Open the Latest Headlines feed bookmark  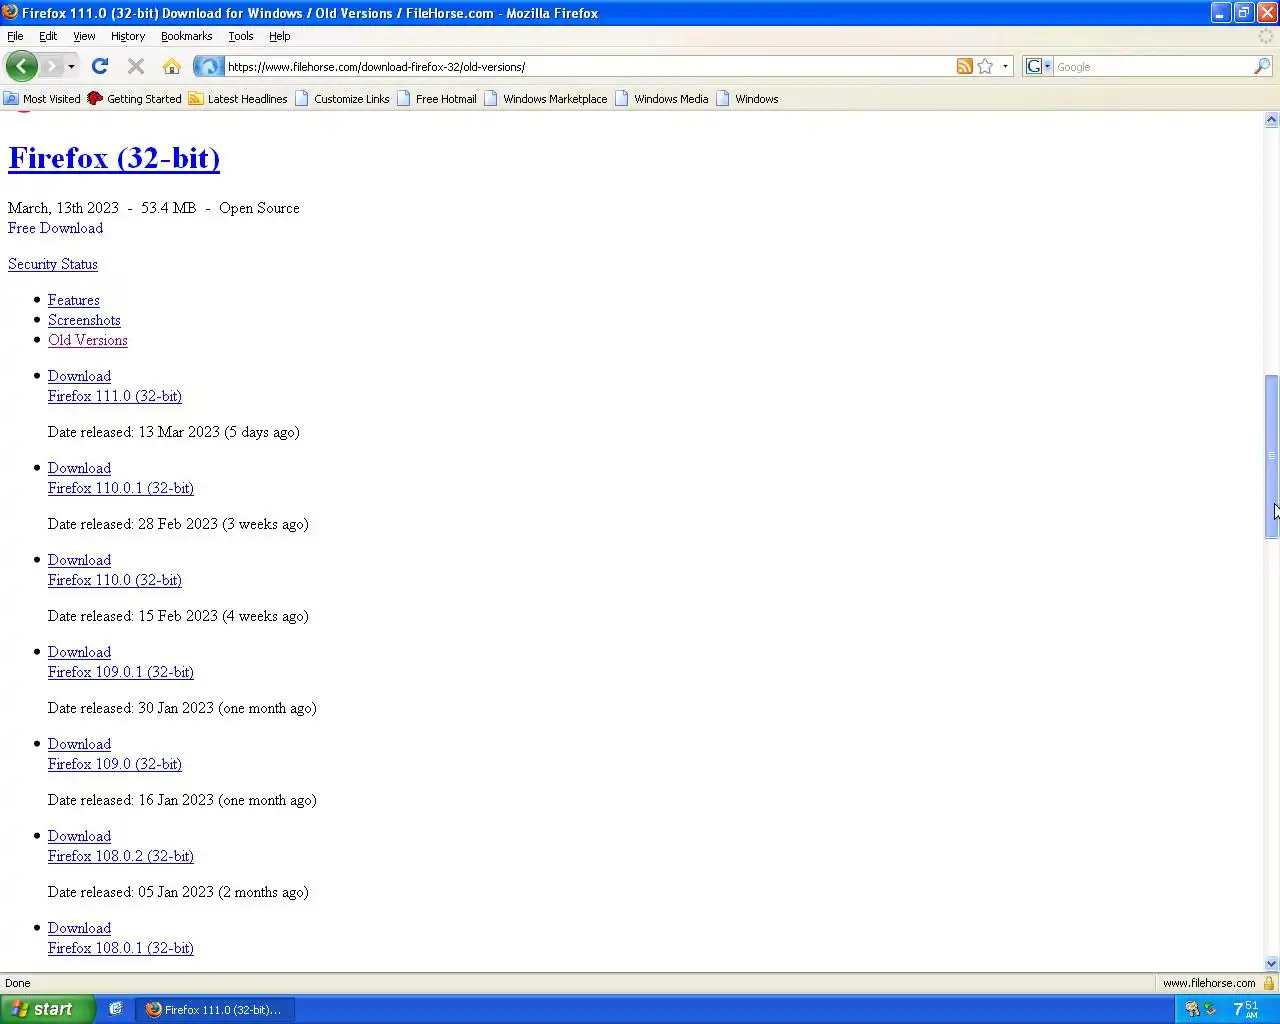tap(238, 99)
